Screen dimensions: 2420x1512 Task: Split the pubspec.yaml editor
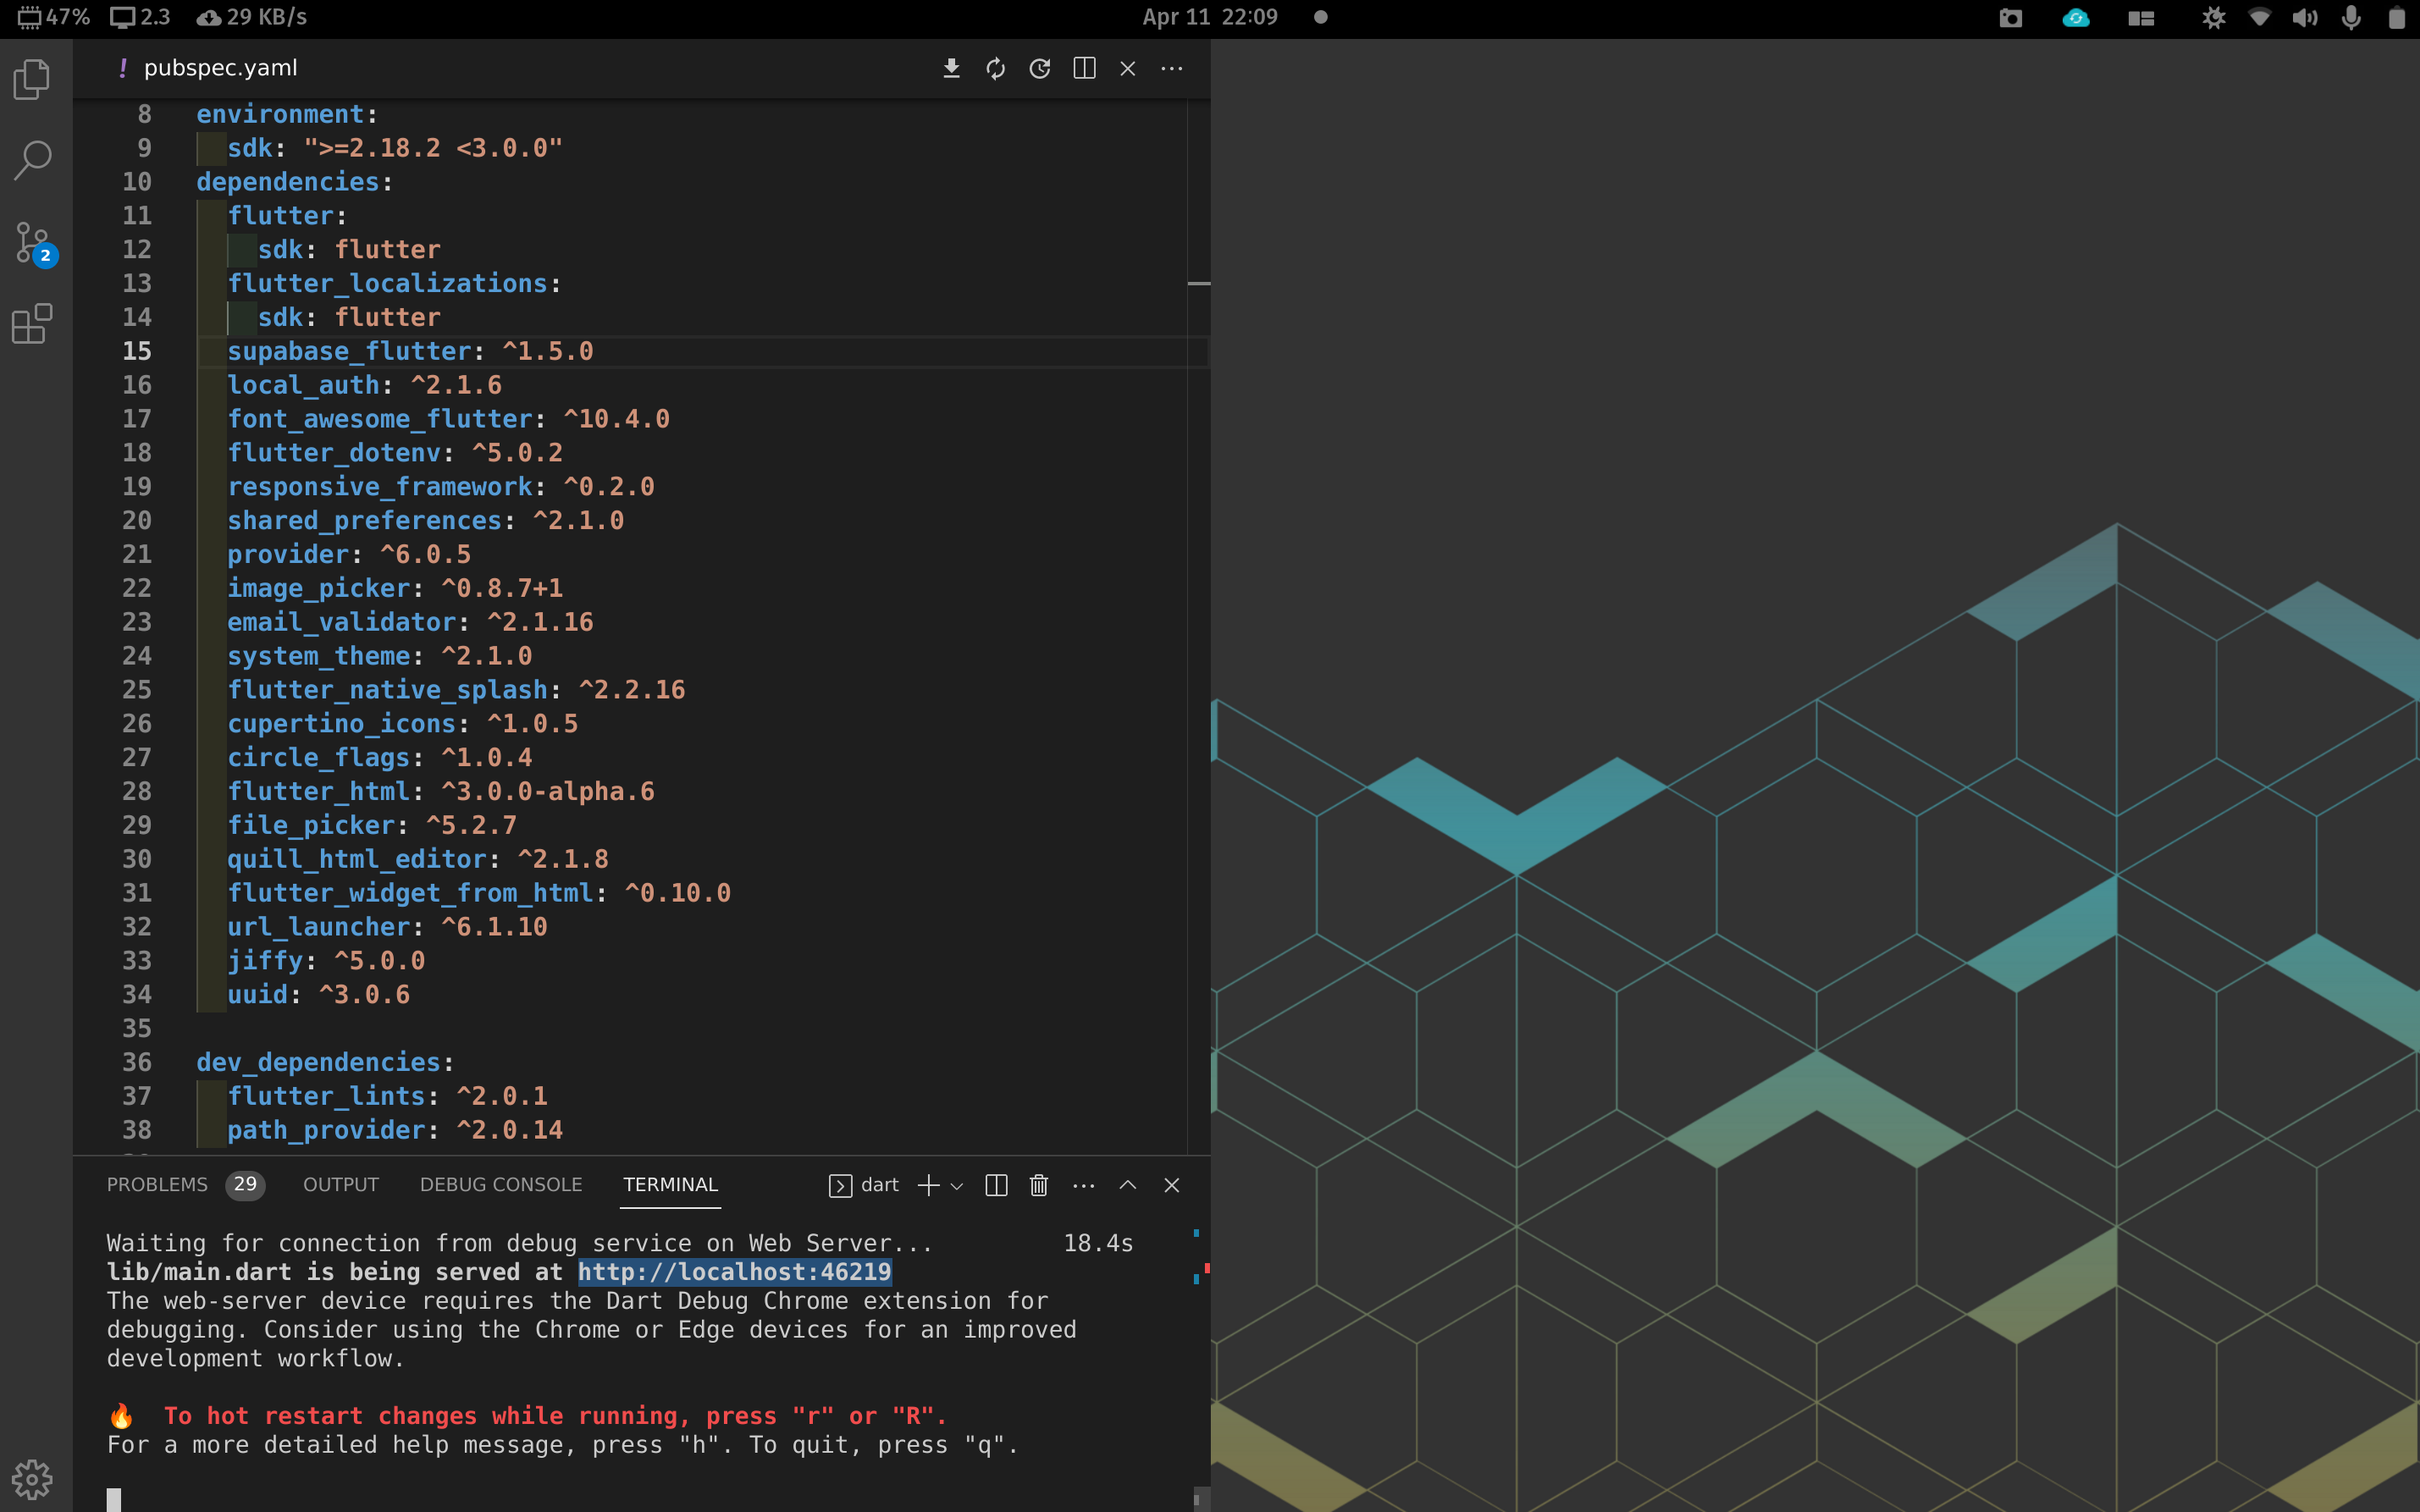pyautogui.click(x=1084, y=68)
